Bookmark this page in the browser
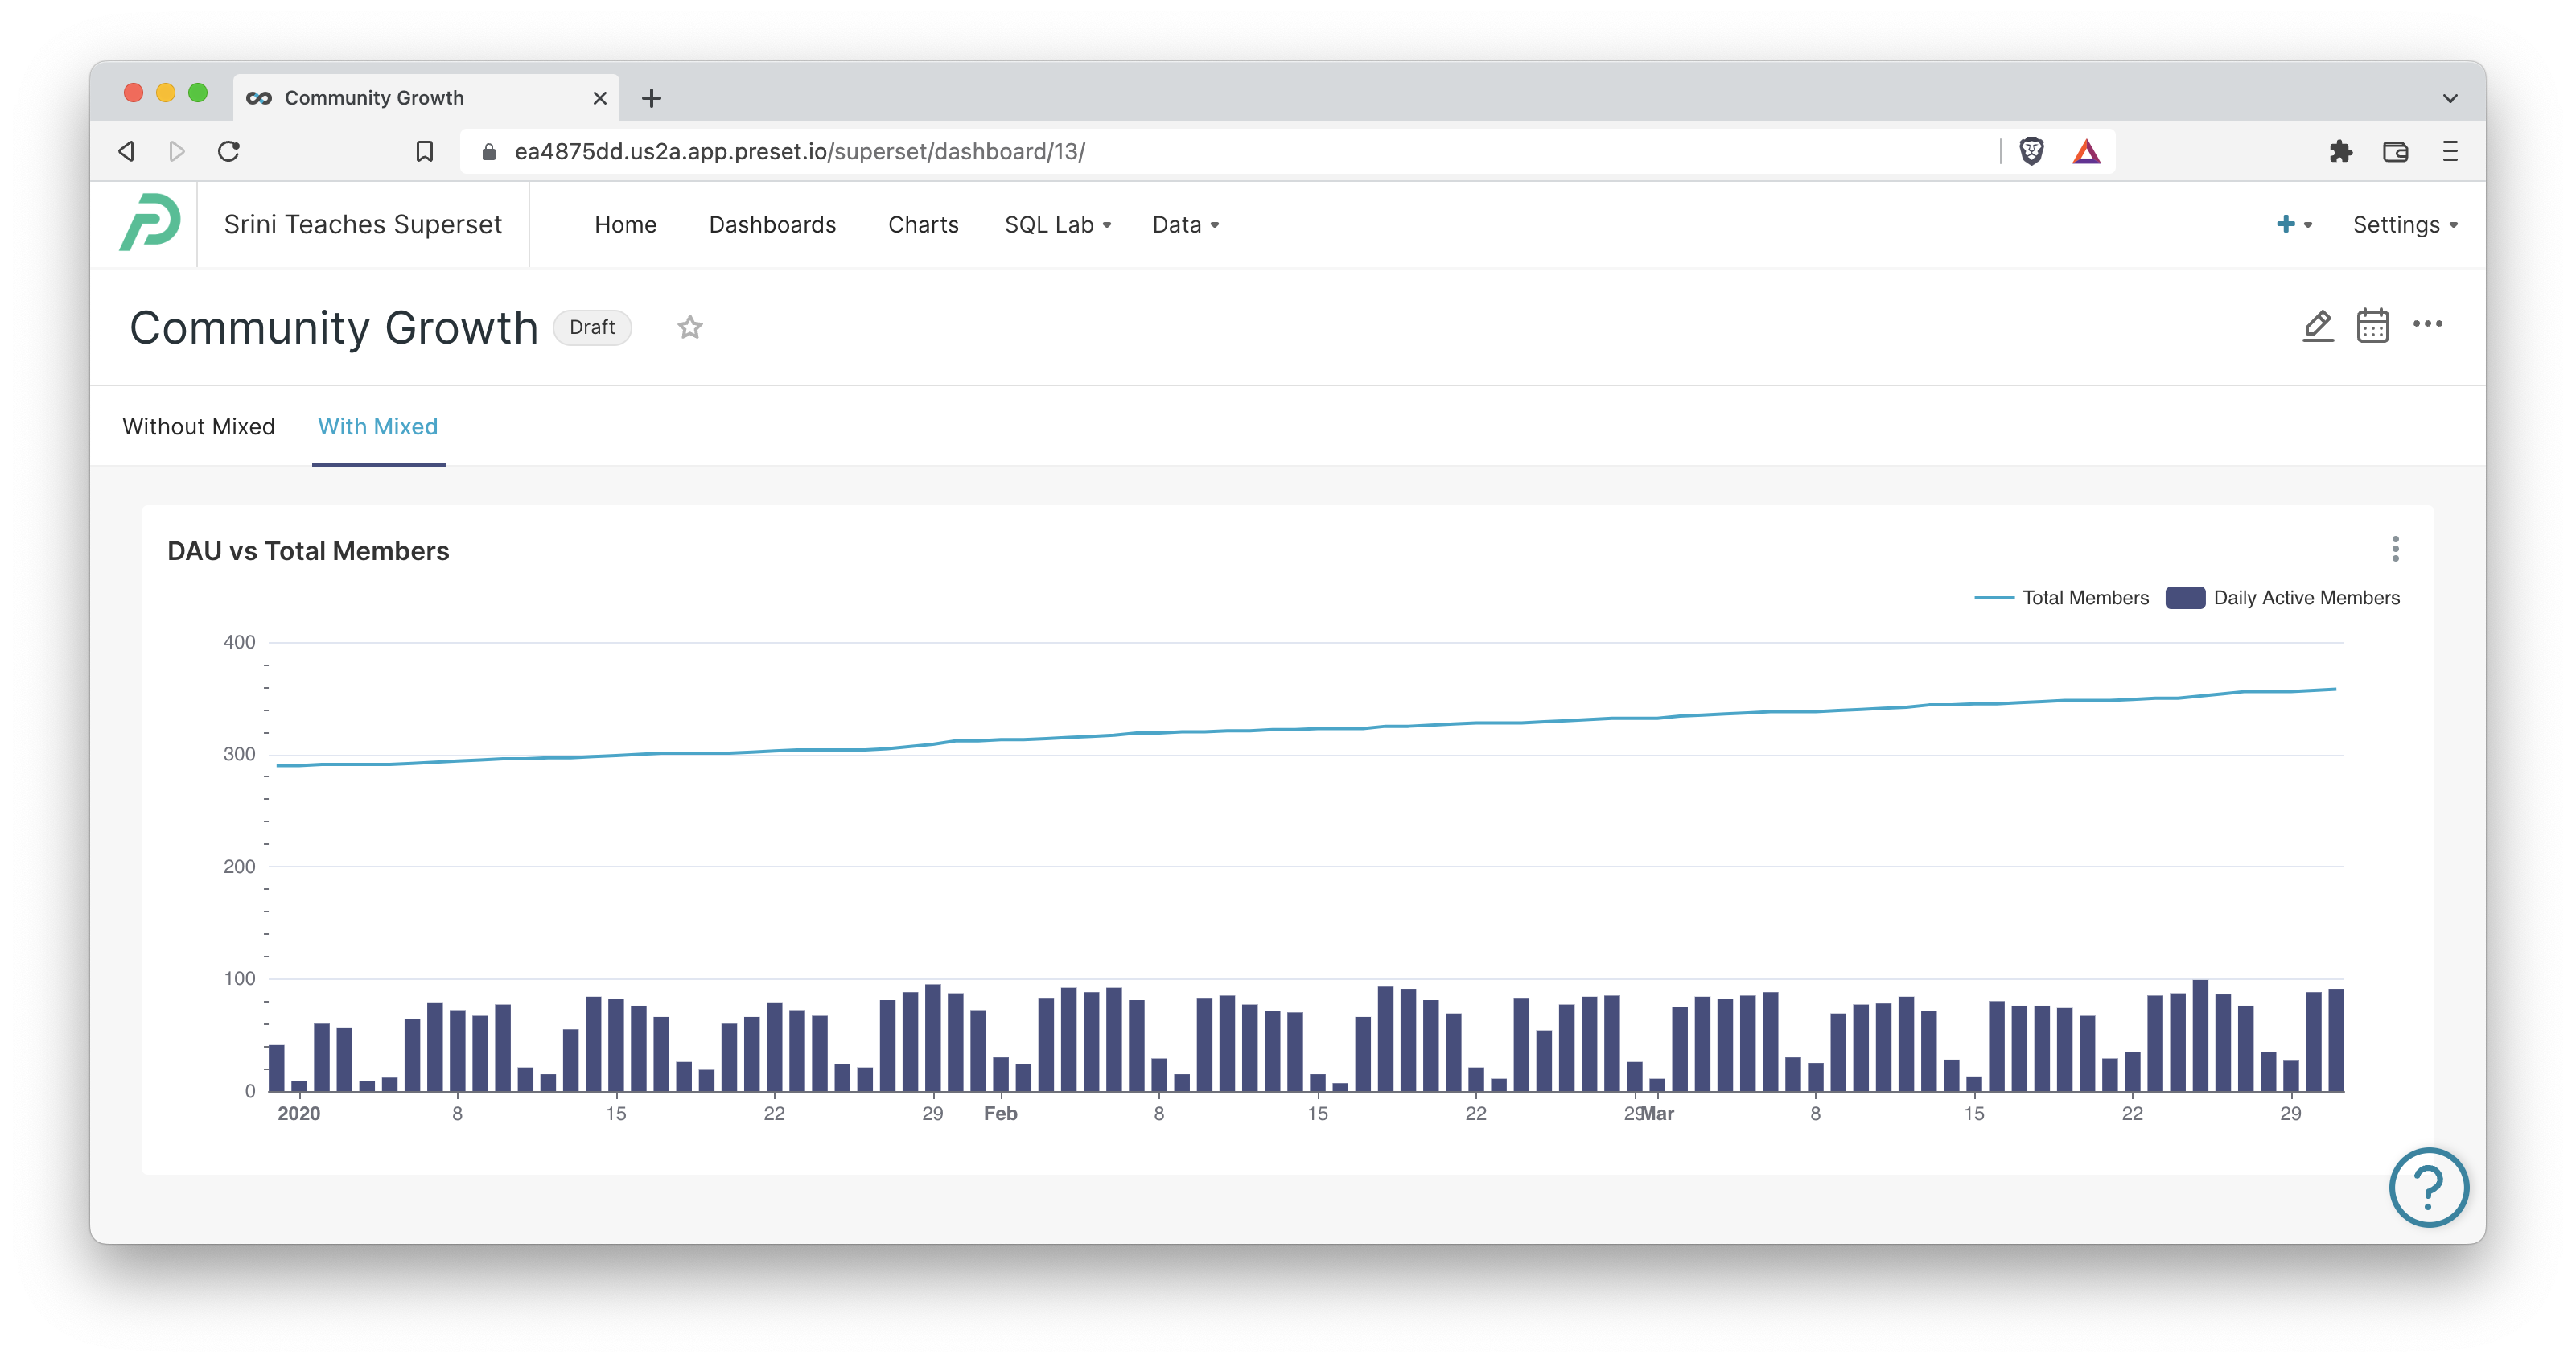2576x1363 pixels. pos(424,151)
